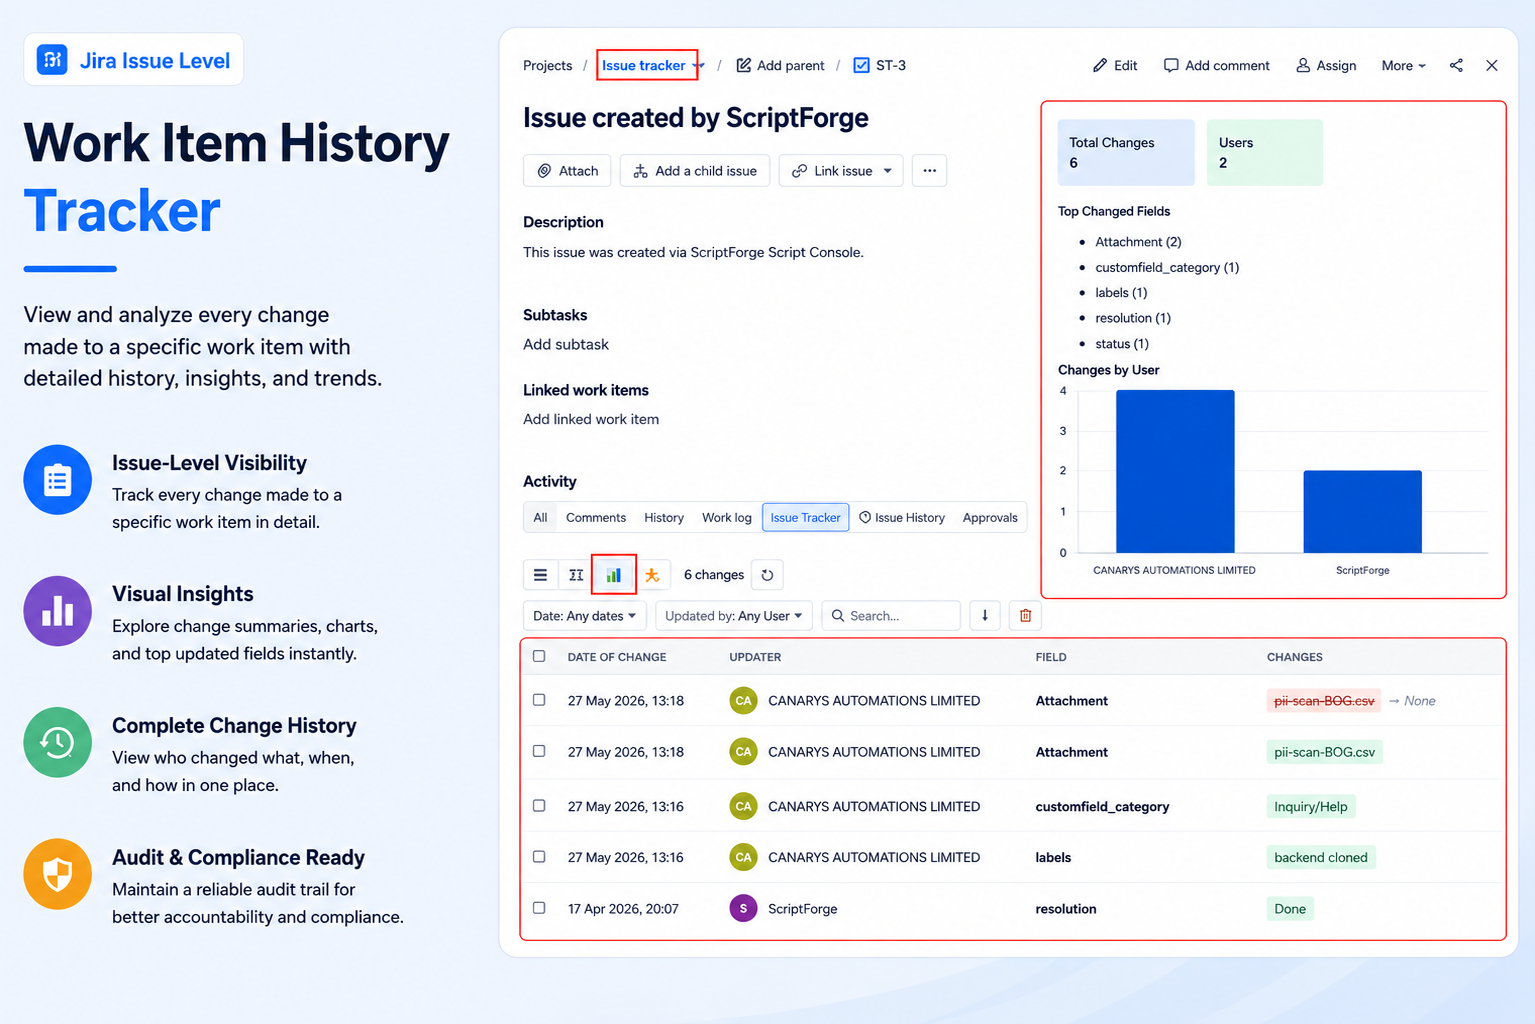Click the struck-through pii-scan-BOG.csv value
The height and width of the screenshot is (1024, 1535).
tap(1324, 700)
